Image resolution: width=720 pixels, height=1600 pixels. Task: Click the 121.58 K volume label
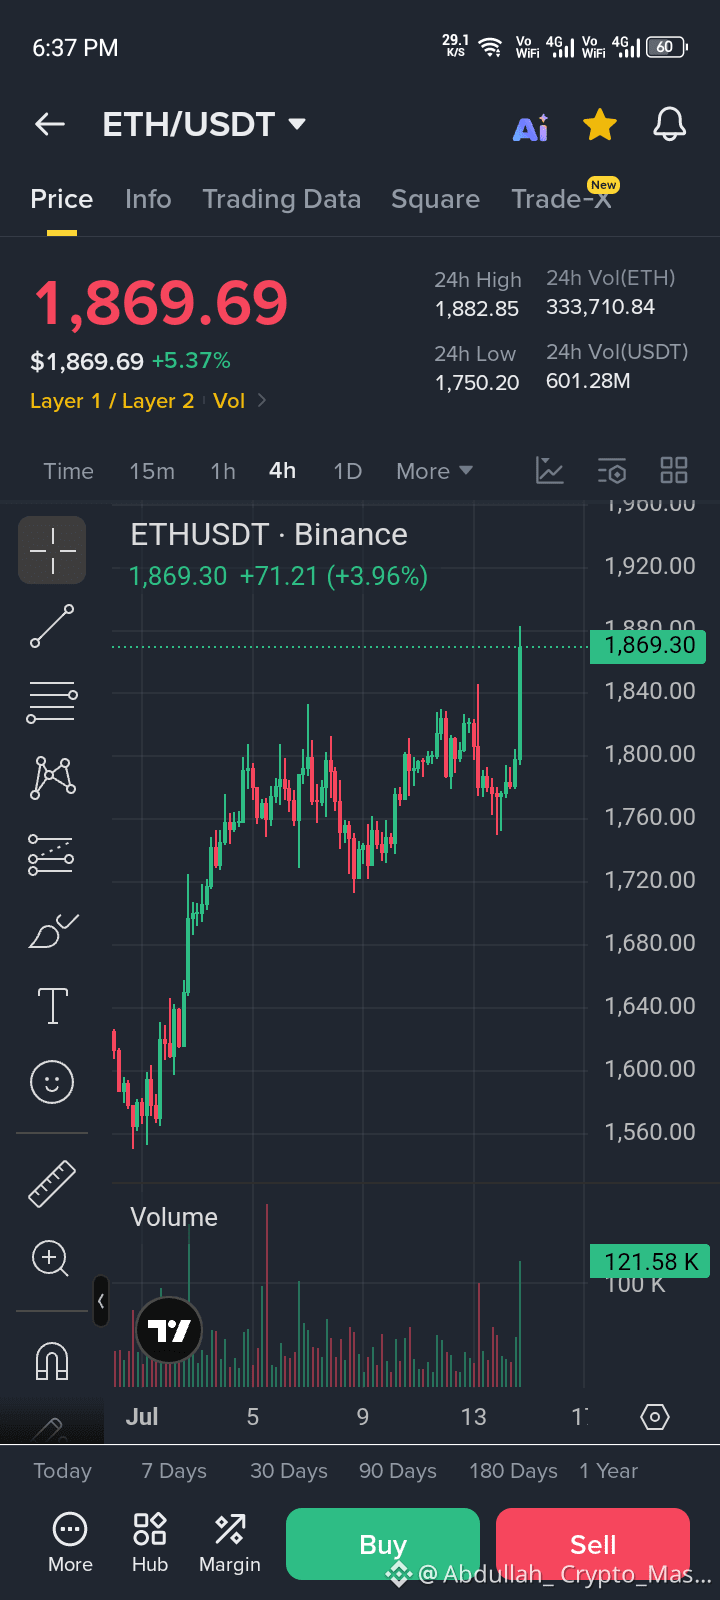coord(650,1262)
